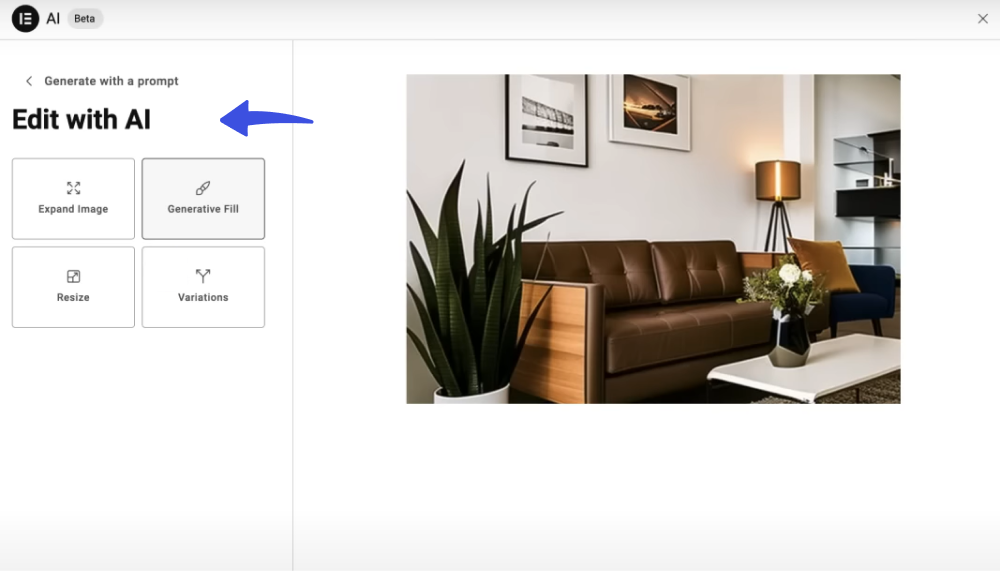Screen dimensions: 1000x571
Task: Click the blue arrow annotation
Action: 267,118
